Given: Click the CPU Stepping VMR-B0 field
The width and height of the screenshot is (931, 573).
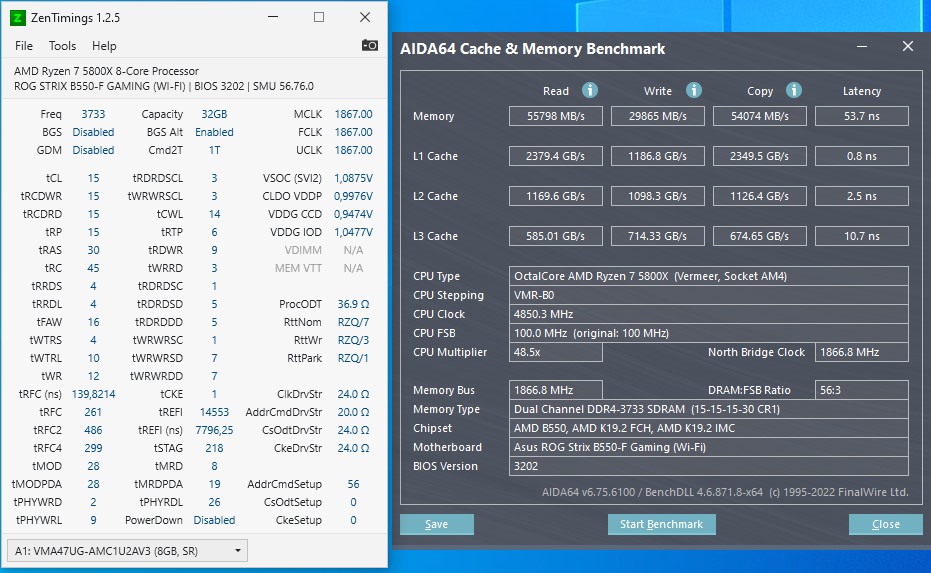Looking at the screenshot, I should [x=708, y=295].
